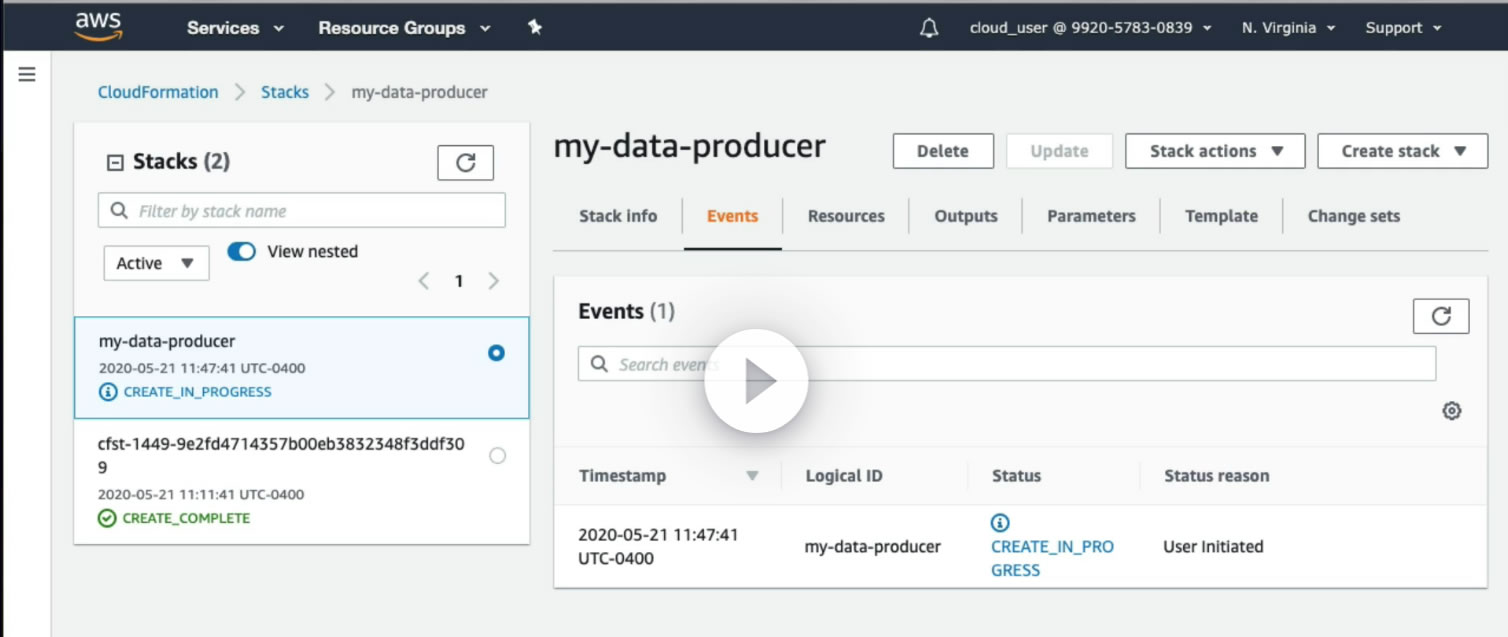This screenshot has width=1508, height=637.
Task: Refresh the Events table
Action: pyautogui.click(x=1440, y=316)
